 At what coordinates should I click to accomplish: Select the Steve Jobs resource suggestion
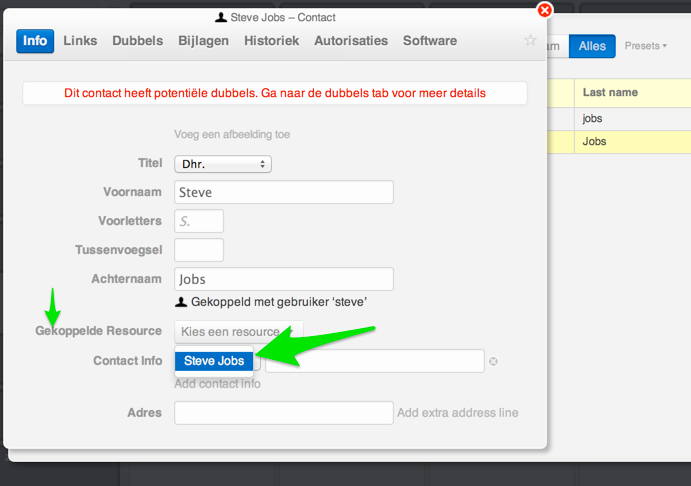(x=214, y=361)
